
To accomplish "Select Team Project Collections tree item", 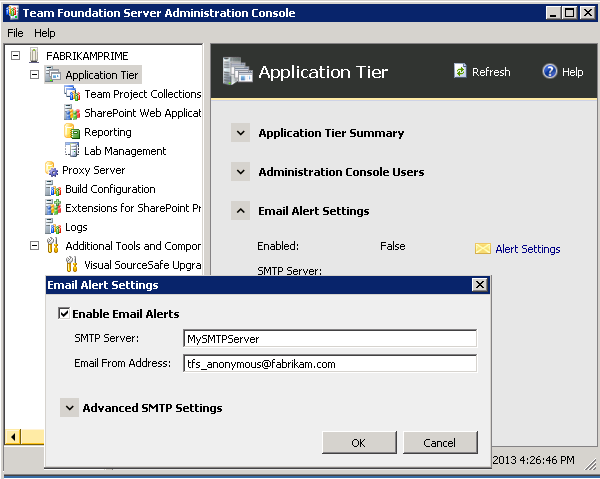I will pyautogui.click(x=142, y=94).
